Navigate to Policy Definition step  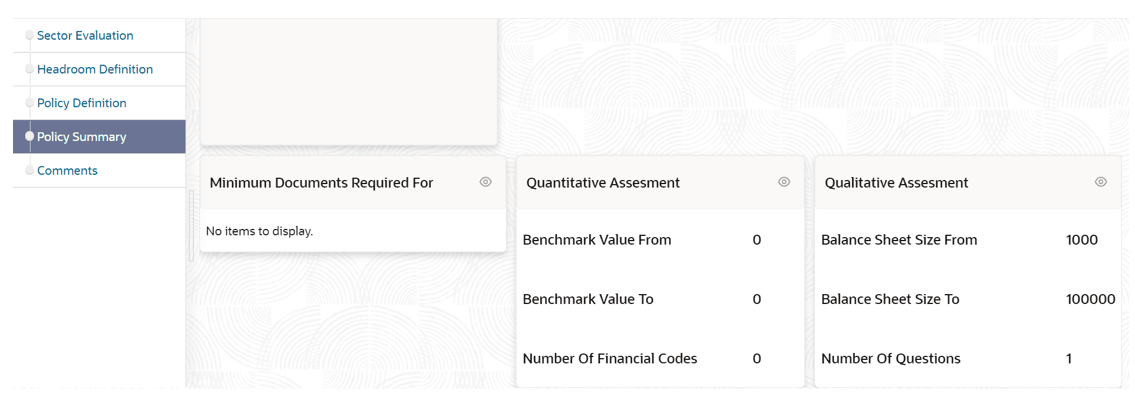pos(81,103)
